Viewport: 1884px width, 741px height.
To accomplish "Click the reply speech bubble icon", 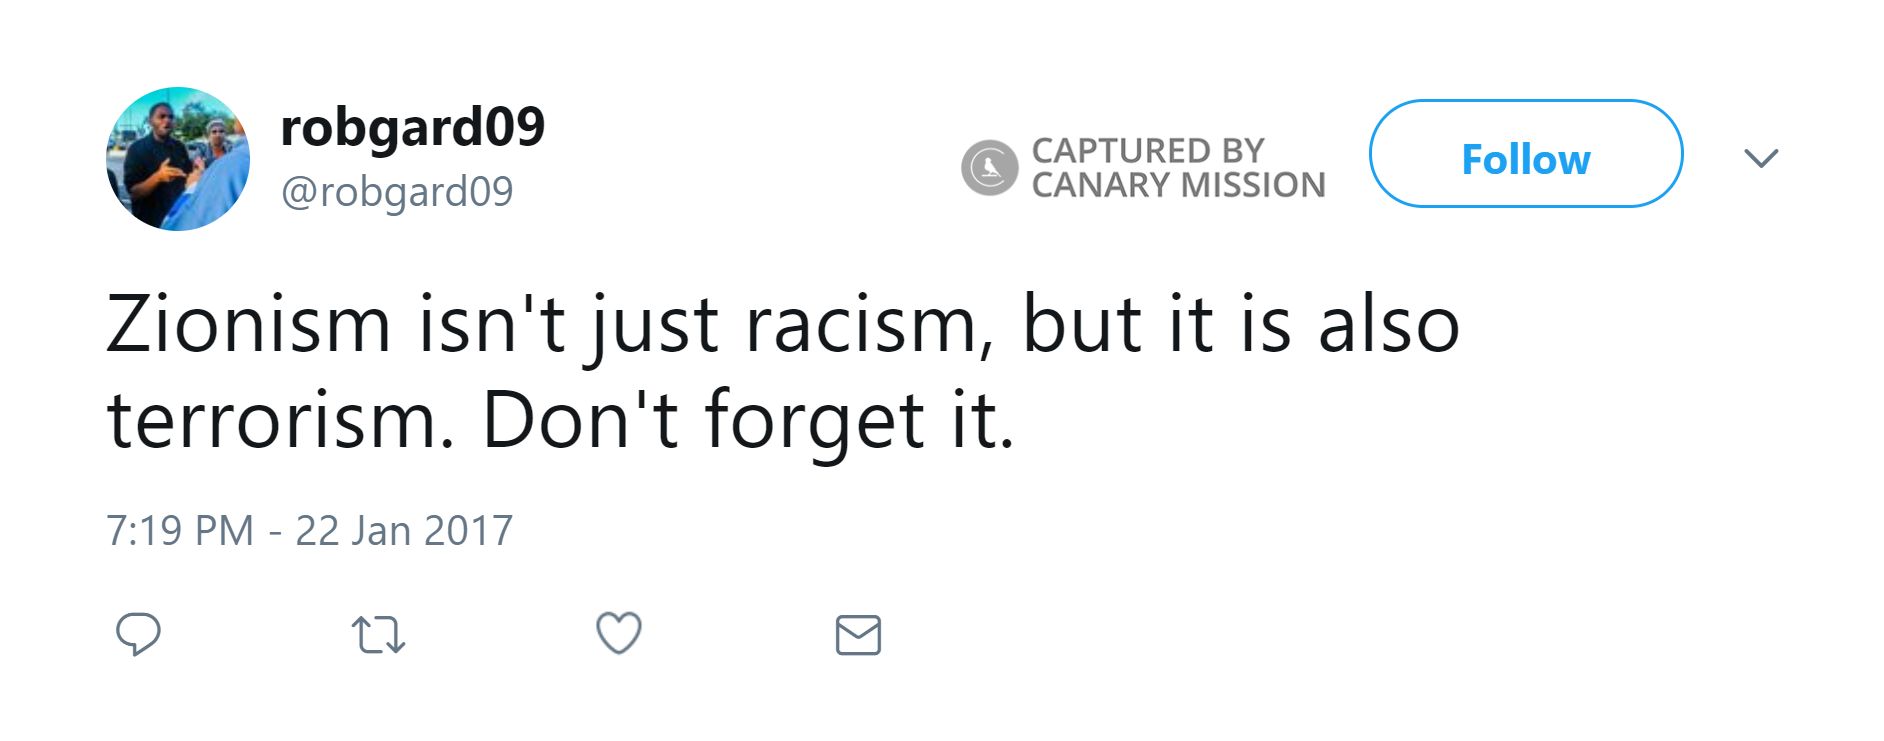I will click(x=138, y=634).
